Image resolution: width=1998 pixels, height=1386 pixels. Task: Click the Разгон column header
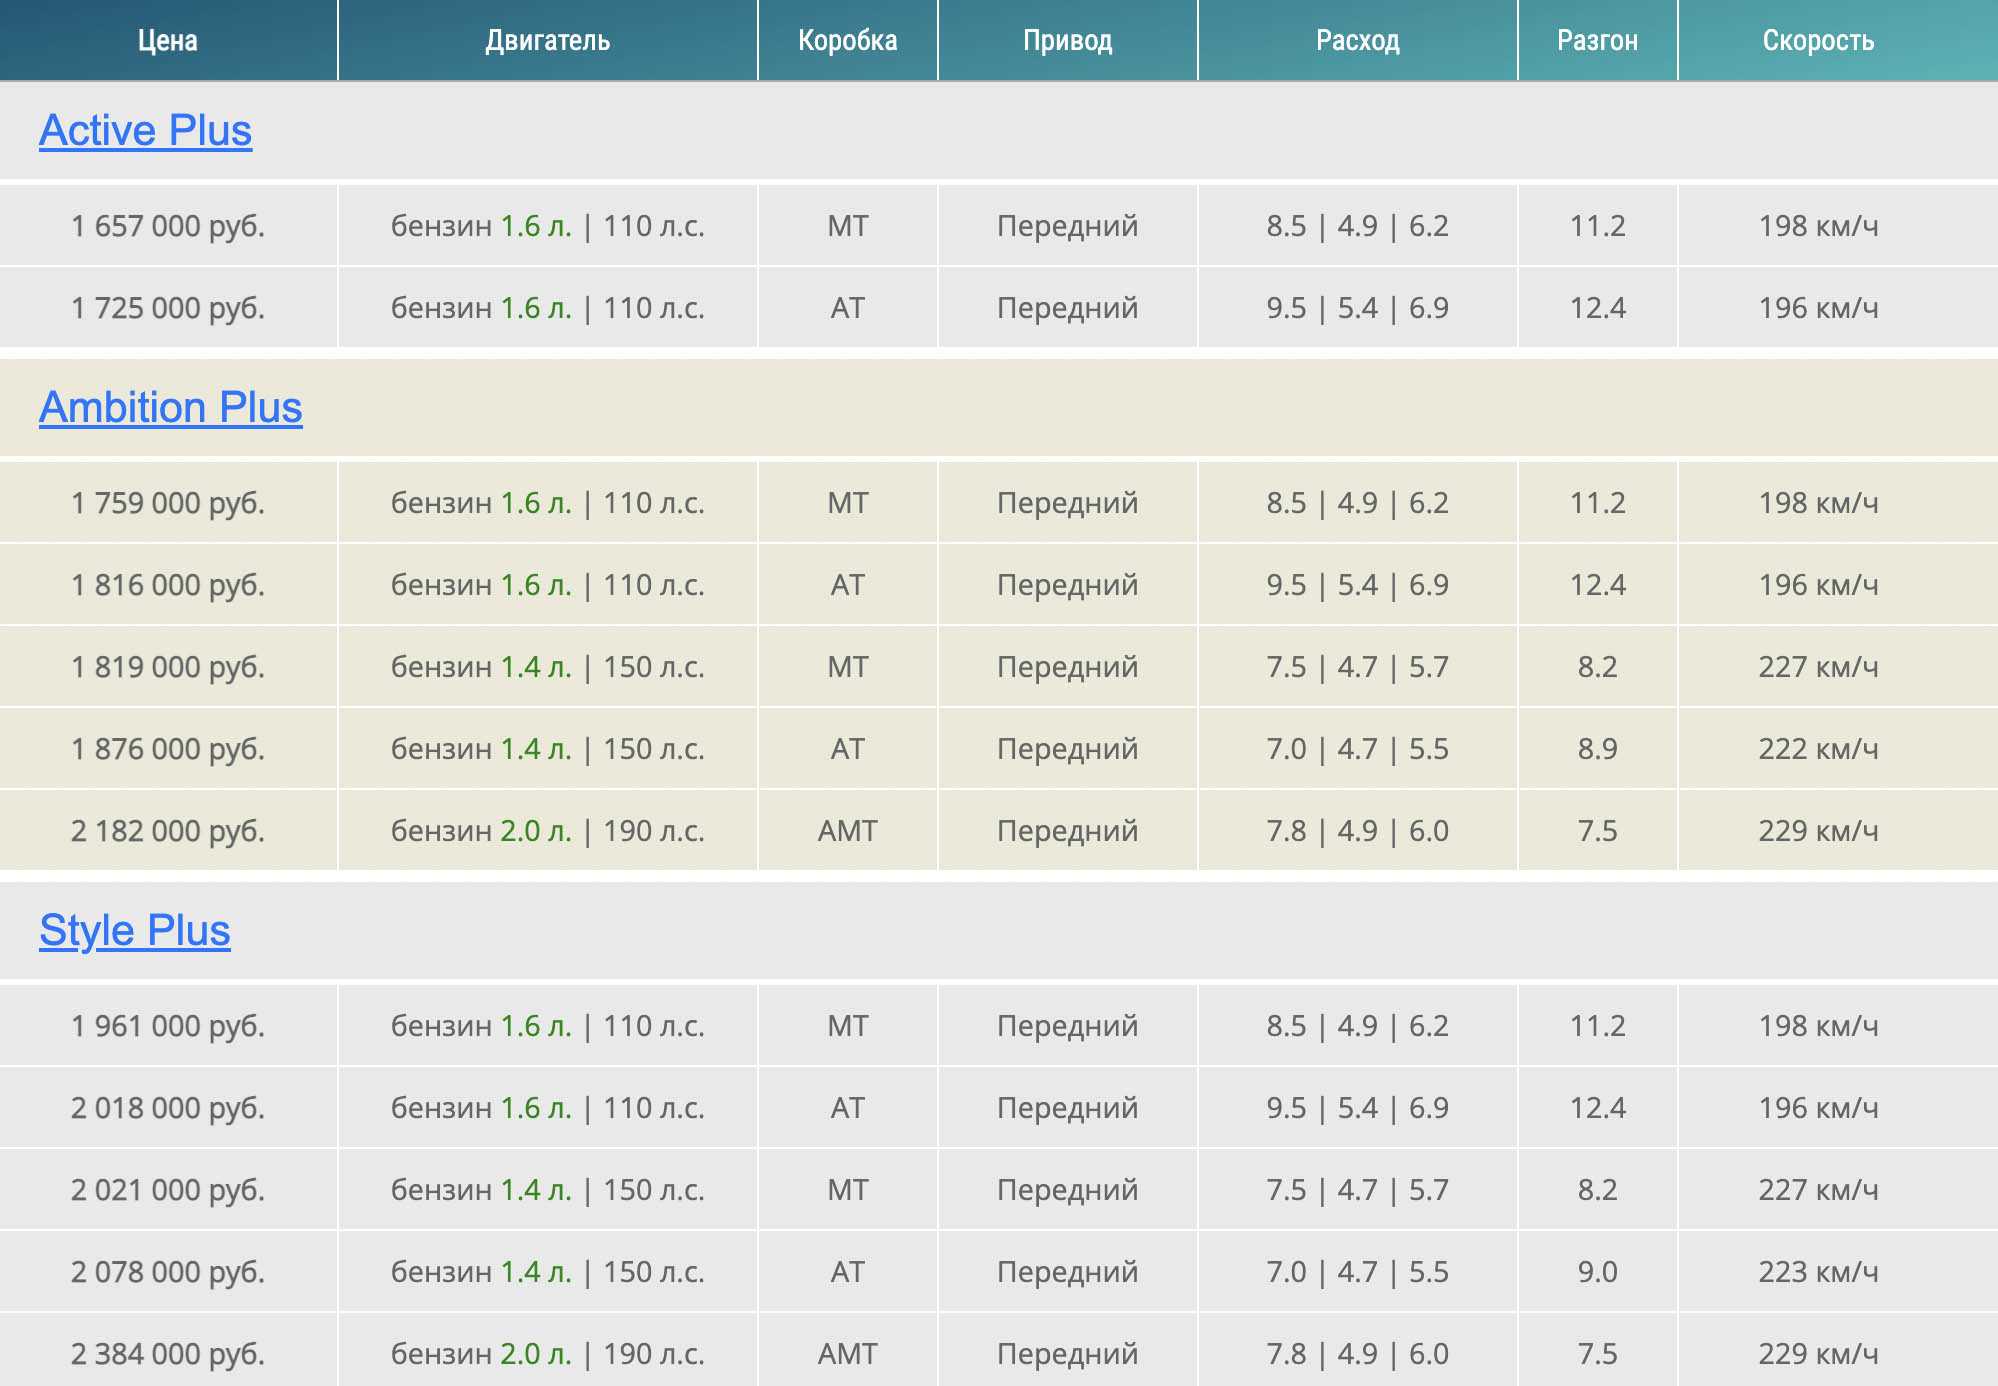coord(1597,41)
